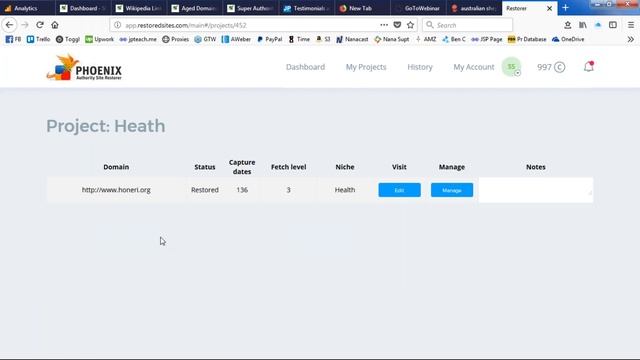Open My Account in navigation
This screenshot has height=360, width=640.
[x=473, y=67]
